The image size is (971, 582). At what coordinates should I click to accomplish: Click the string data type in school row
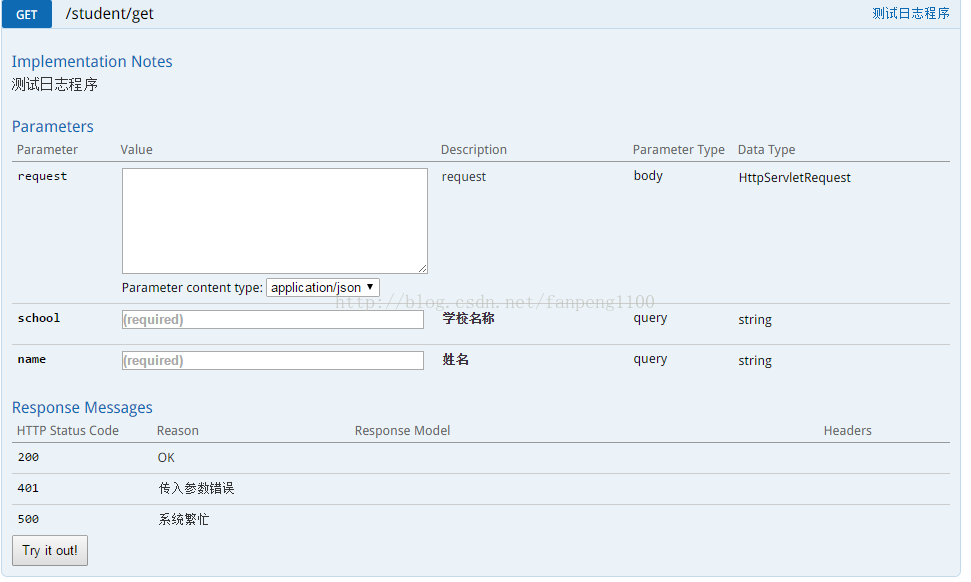755,319
